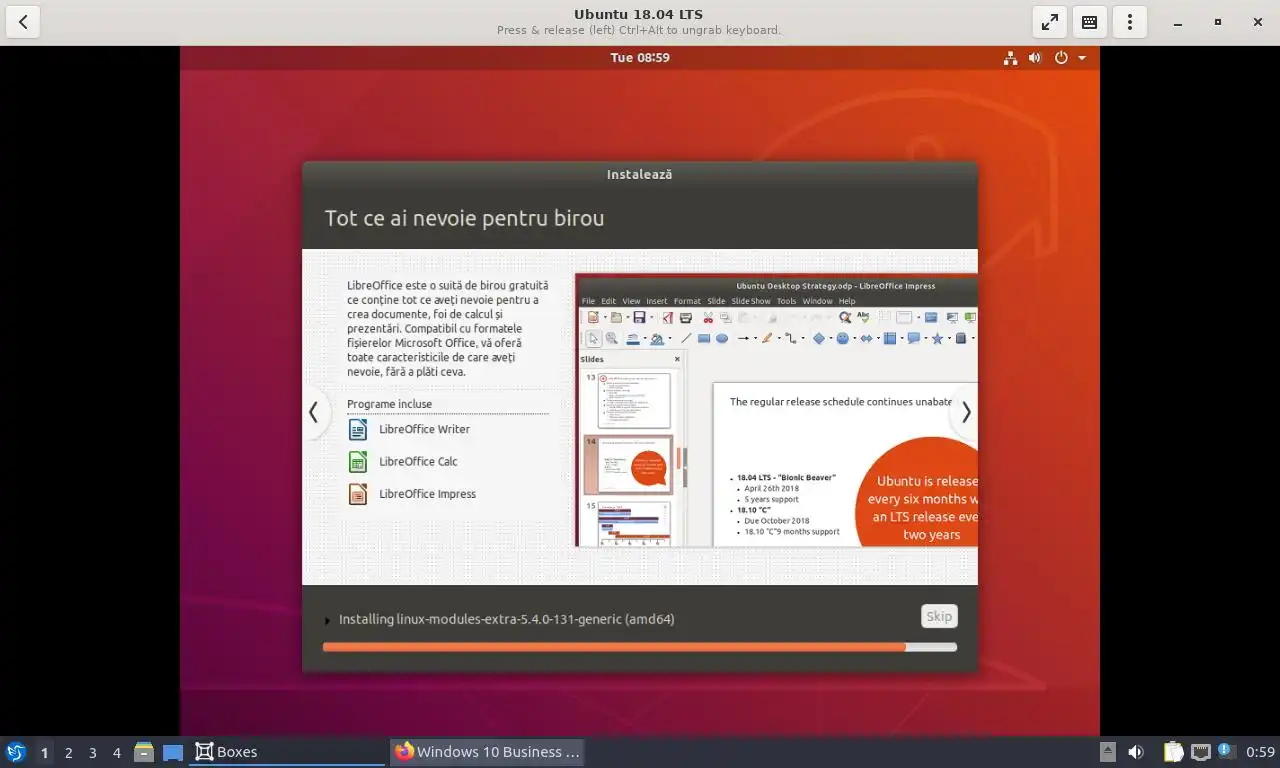Toggle fullscreen for Ubuntu 18.04 box

pos(1050,22)
